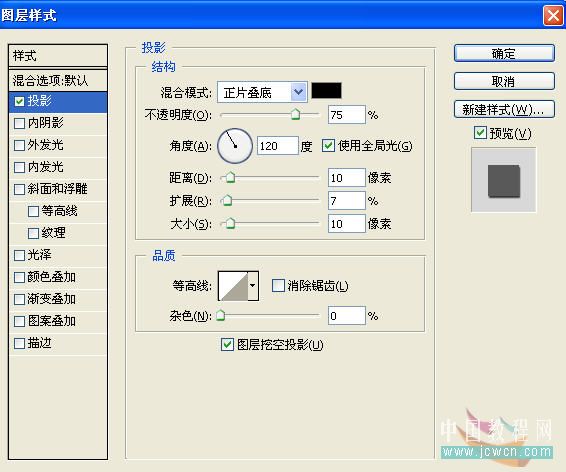566x472 pixels.
Task: Enable the 渐变叠加 checkbox
Action: point(19,300)
